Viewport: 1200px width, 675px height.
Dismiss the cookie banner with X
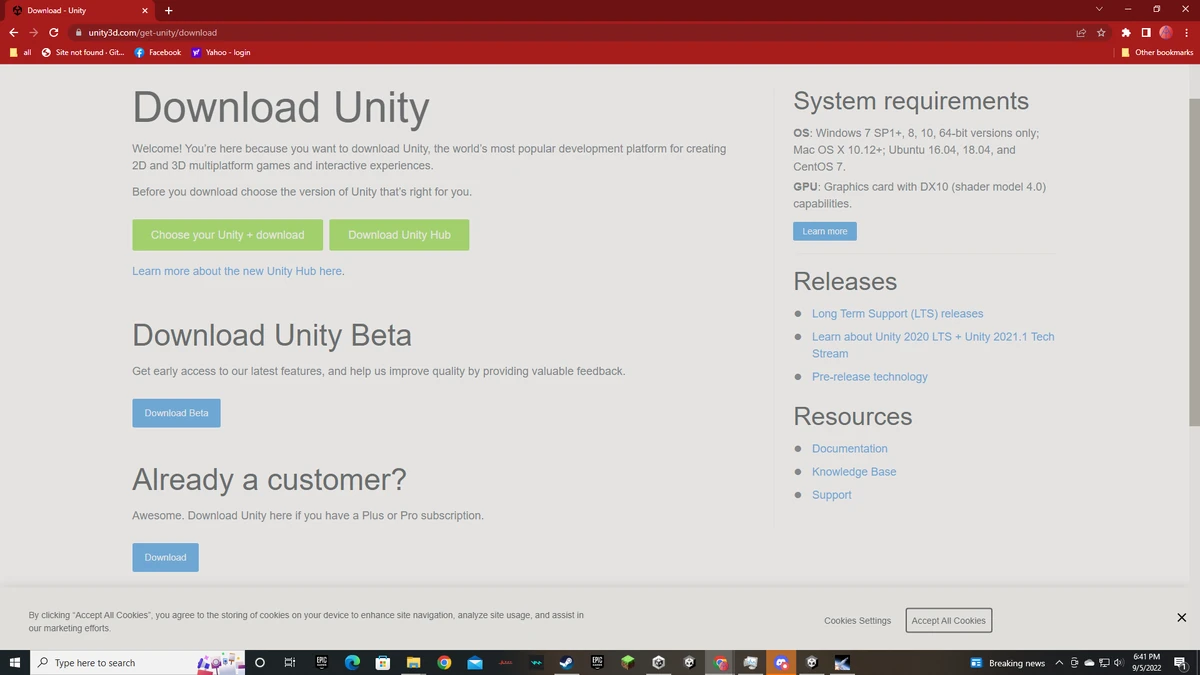pyautogui.click(x=1181, y=618)
